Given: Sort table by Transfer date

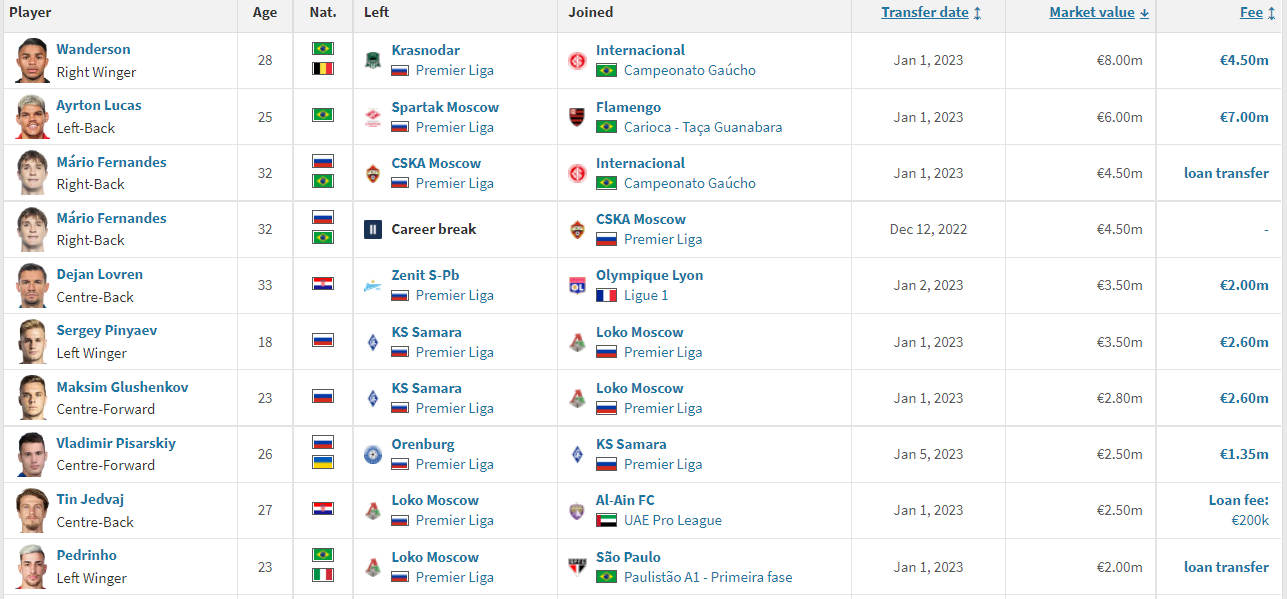Looking at the screenshot, I should [x=931, y=13].
